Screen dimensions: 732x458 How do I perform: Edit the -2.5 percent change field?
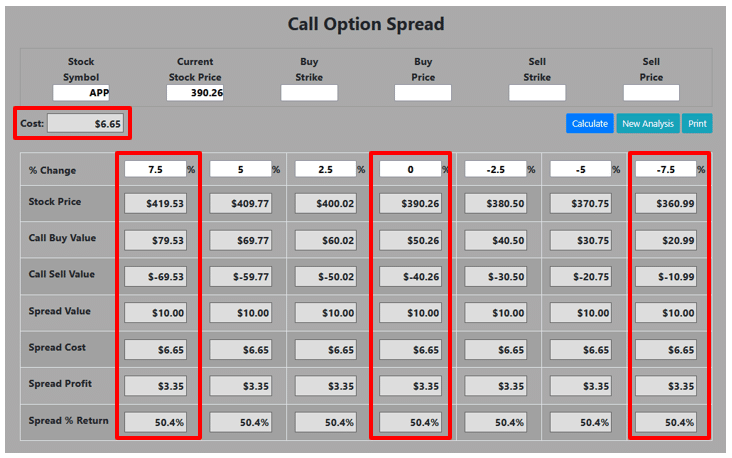(x=495, y=170)
